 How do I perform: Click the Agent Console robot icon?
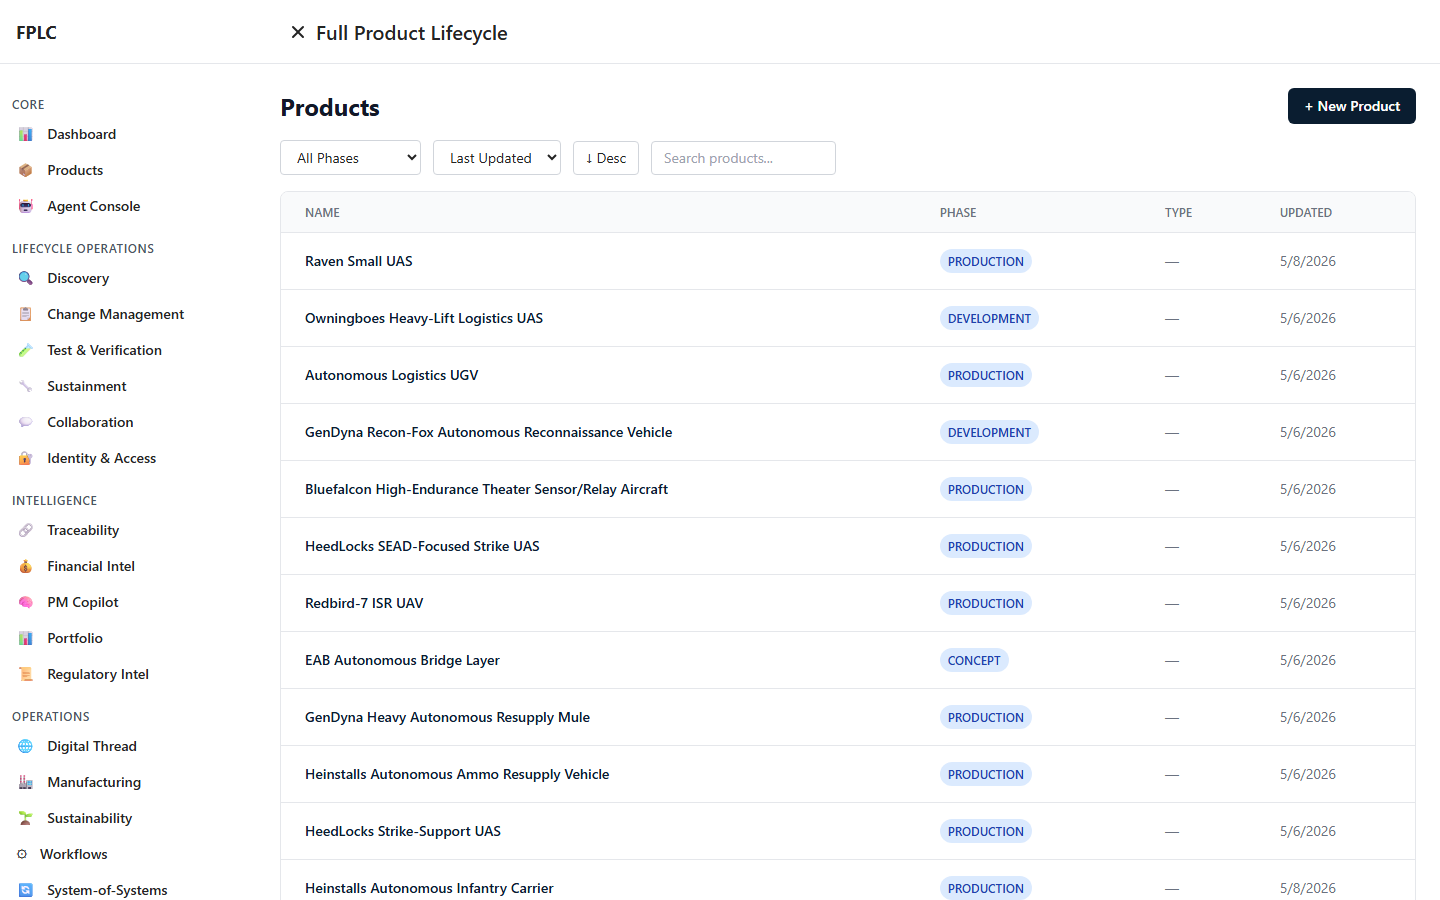coord(26,206)
